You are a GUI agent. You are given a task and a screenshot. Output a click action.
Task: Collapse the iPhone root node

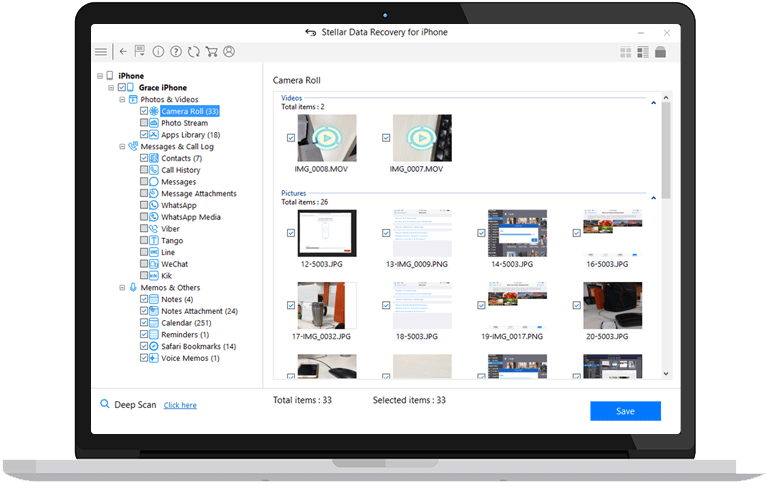100,76
